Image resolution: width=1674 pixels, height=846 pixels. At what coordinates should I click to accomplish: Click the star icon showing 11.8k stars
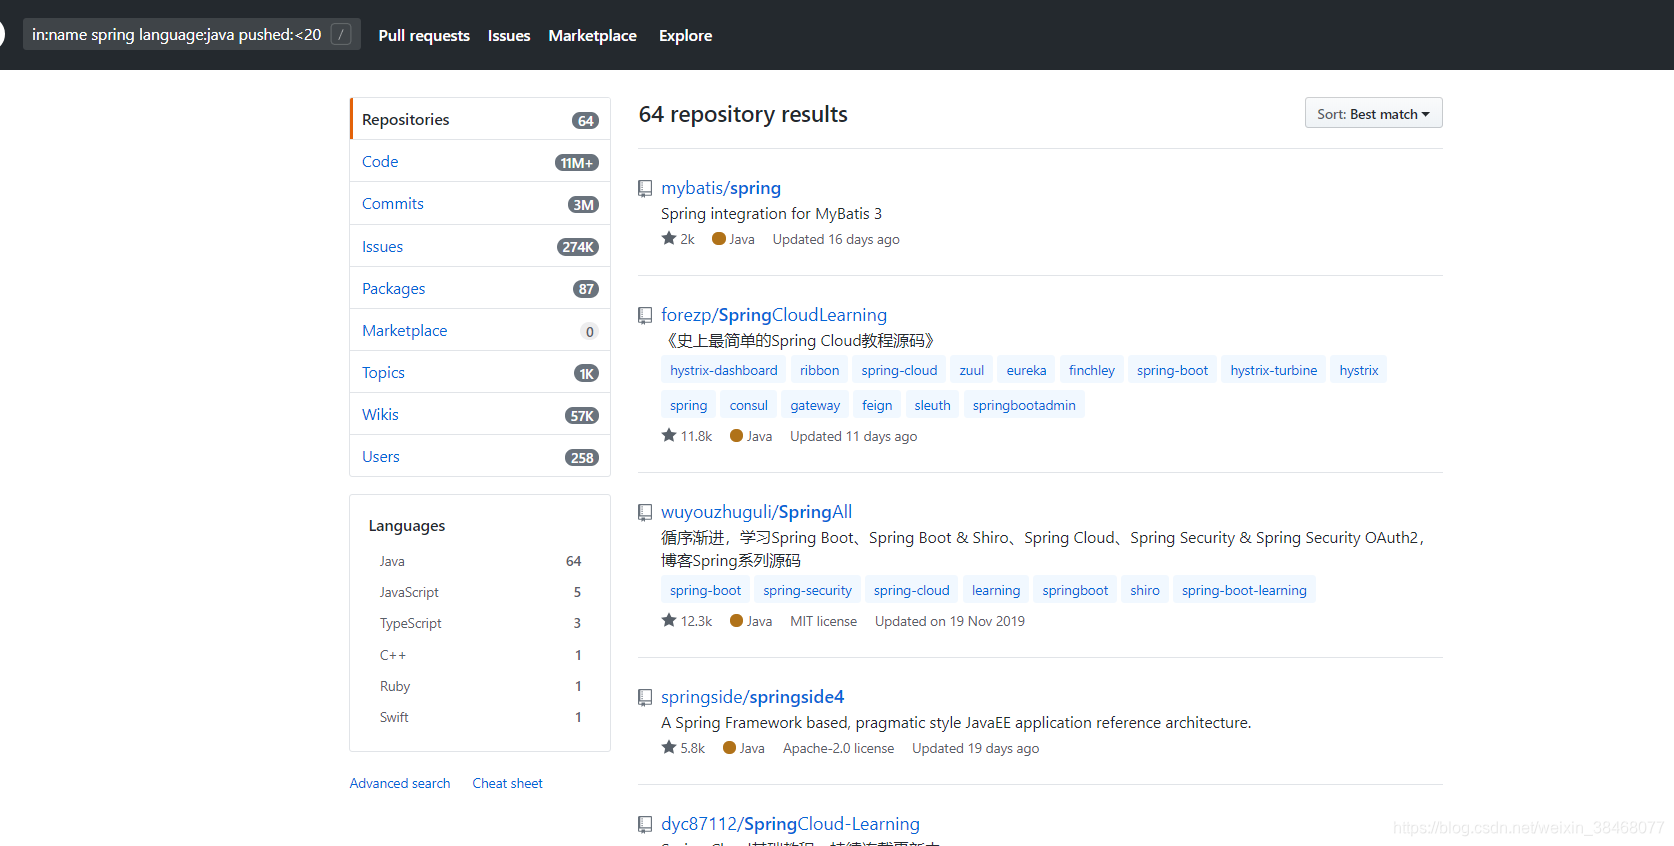point(669,435)
